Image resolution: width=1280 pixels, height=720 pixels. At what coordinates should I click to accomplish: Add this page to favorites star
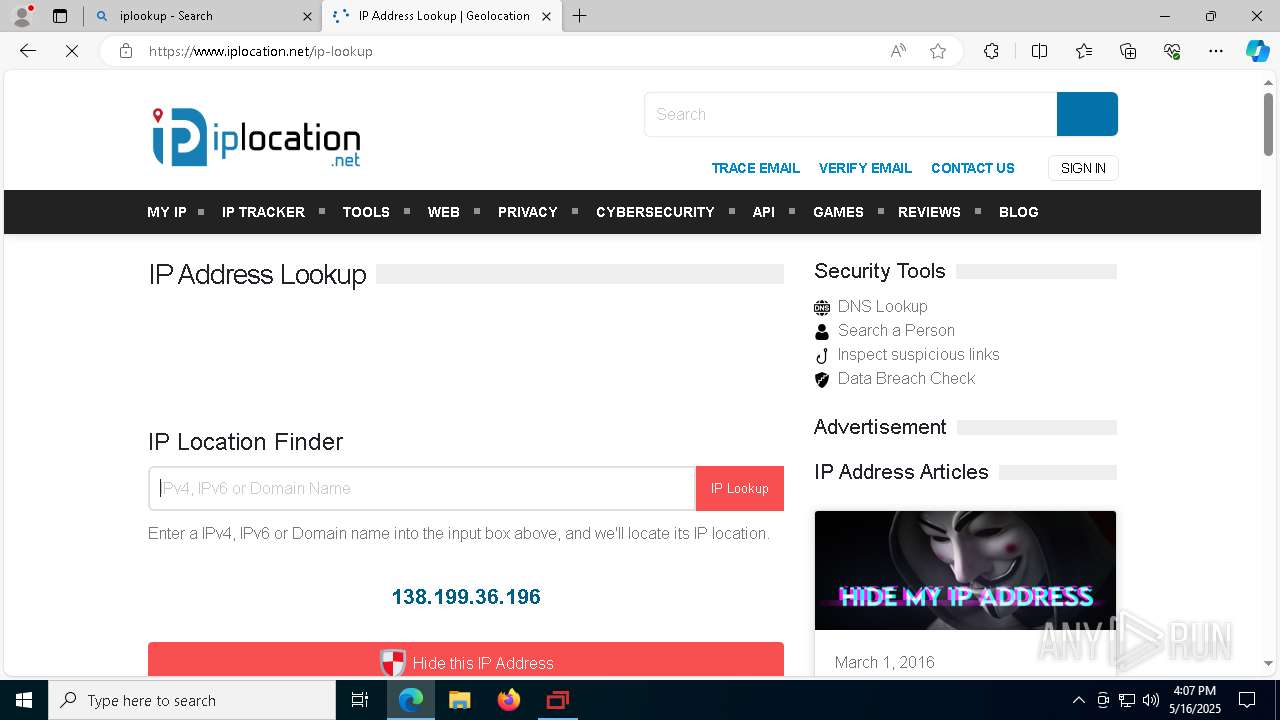(938, 51)
